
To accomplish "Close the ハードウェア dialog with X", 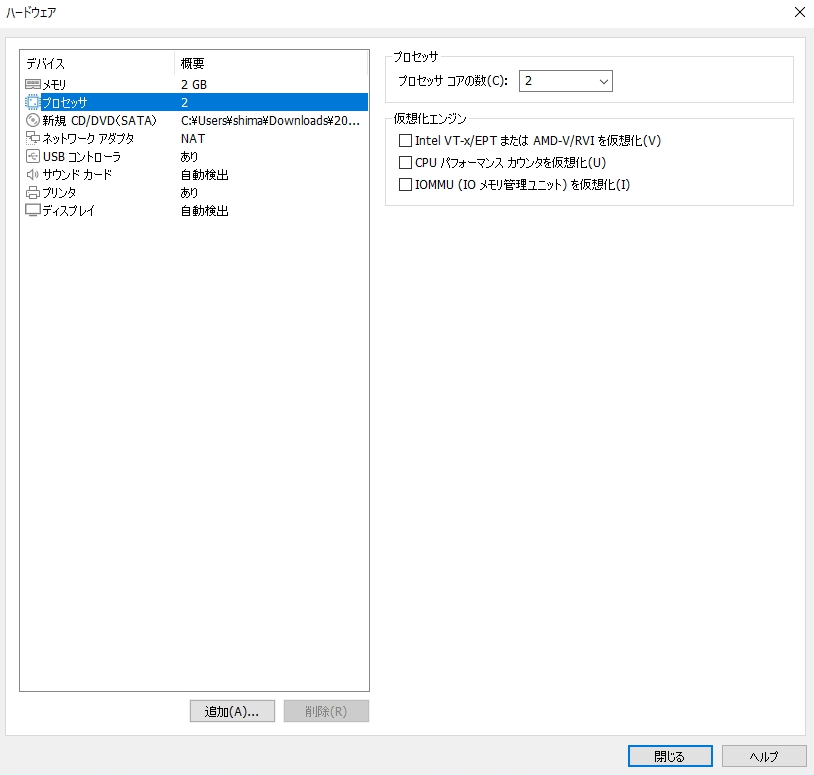I will (800, 12).
